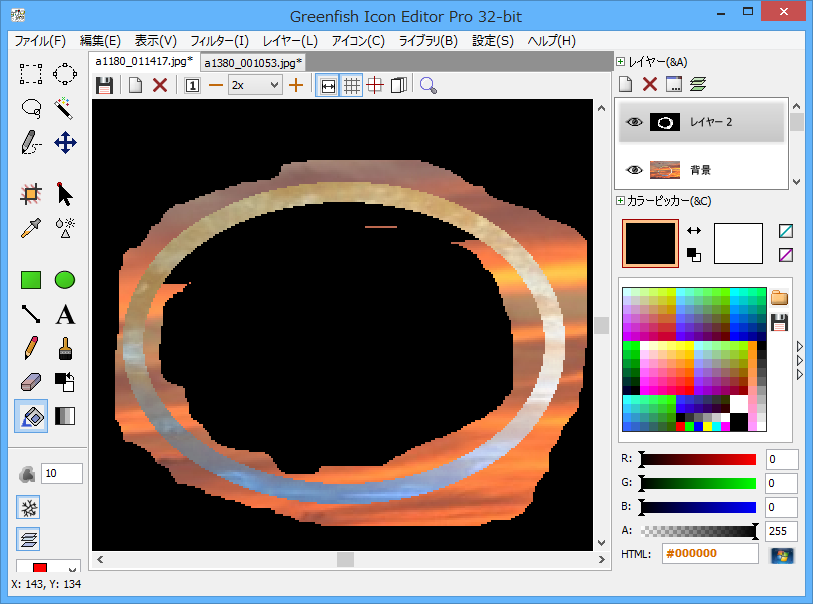Click the white background color swatch
The width and height of the screenshot is (813, 604).
(x=738, y=243)
